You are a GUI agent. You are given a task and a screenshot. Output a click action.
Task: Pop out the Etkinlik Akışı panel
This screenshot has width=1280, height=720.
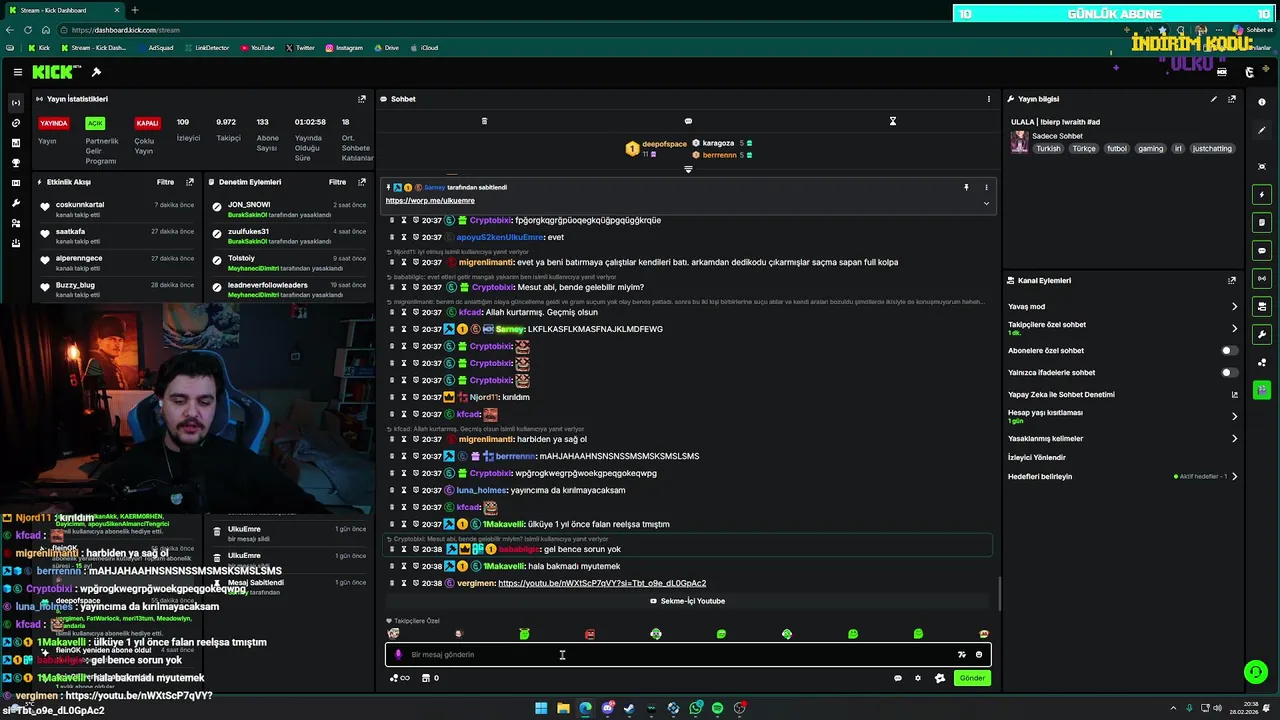click(x=190, y=182)
